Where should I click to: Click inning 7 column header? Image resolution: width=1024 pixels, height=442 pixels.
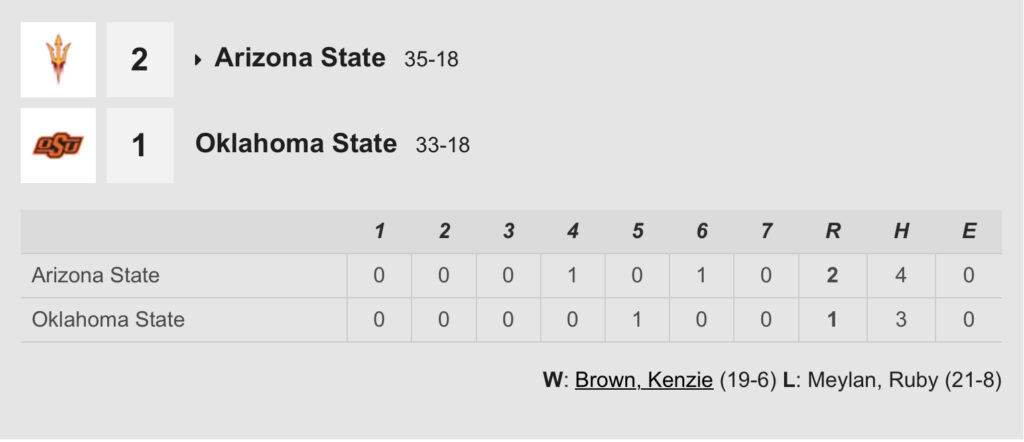[767, 231]
